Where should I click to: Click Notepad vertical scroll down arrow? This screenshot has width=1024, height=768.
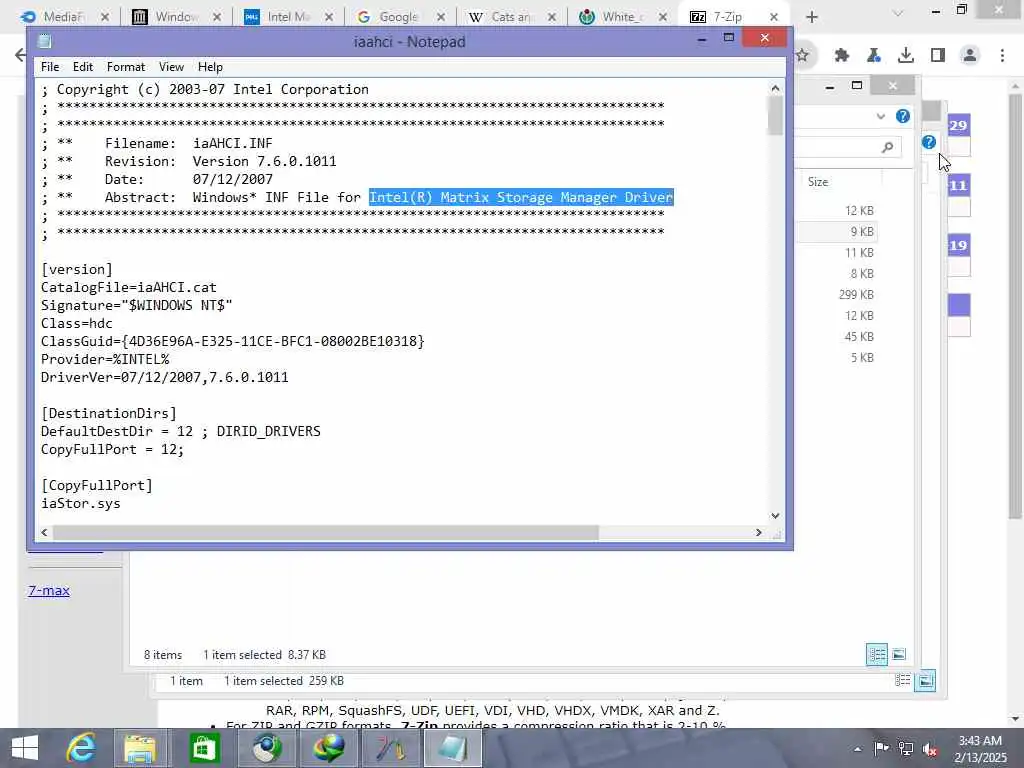775,515
